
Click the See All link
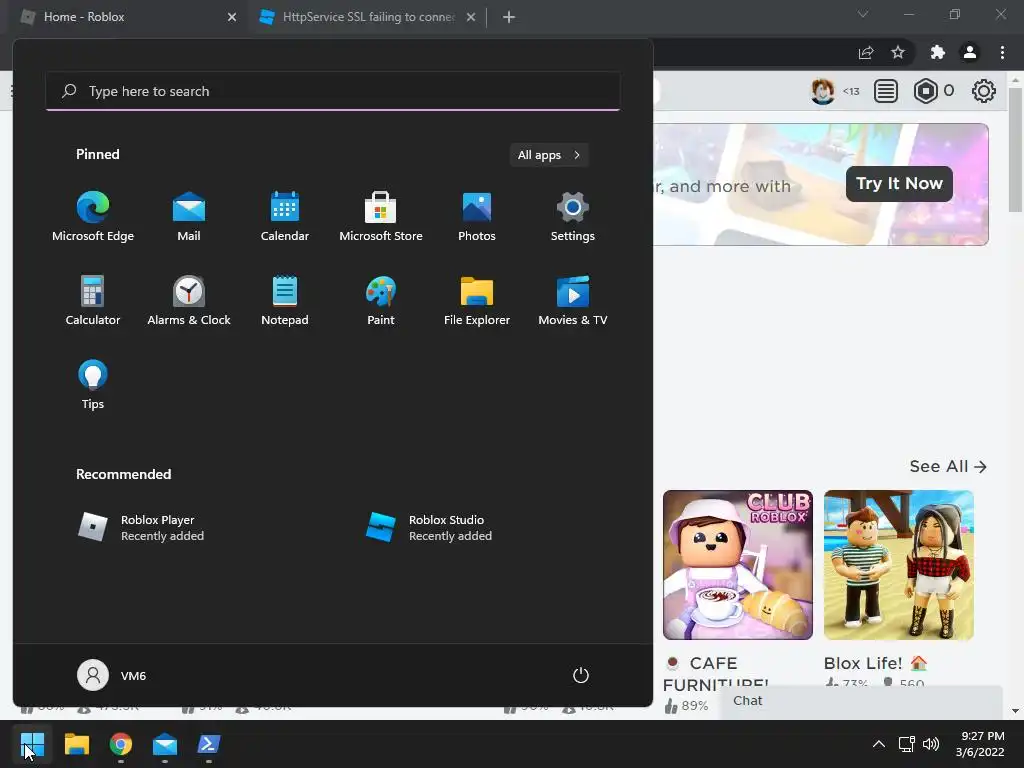tap(948, 466)
